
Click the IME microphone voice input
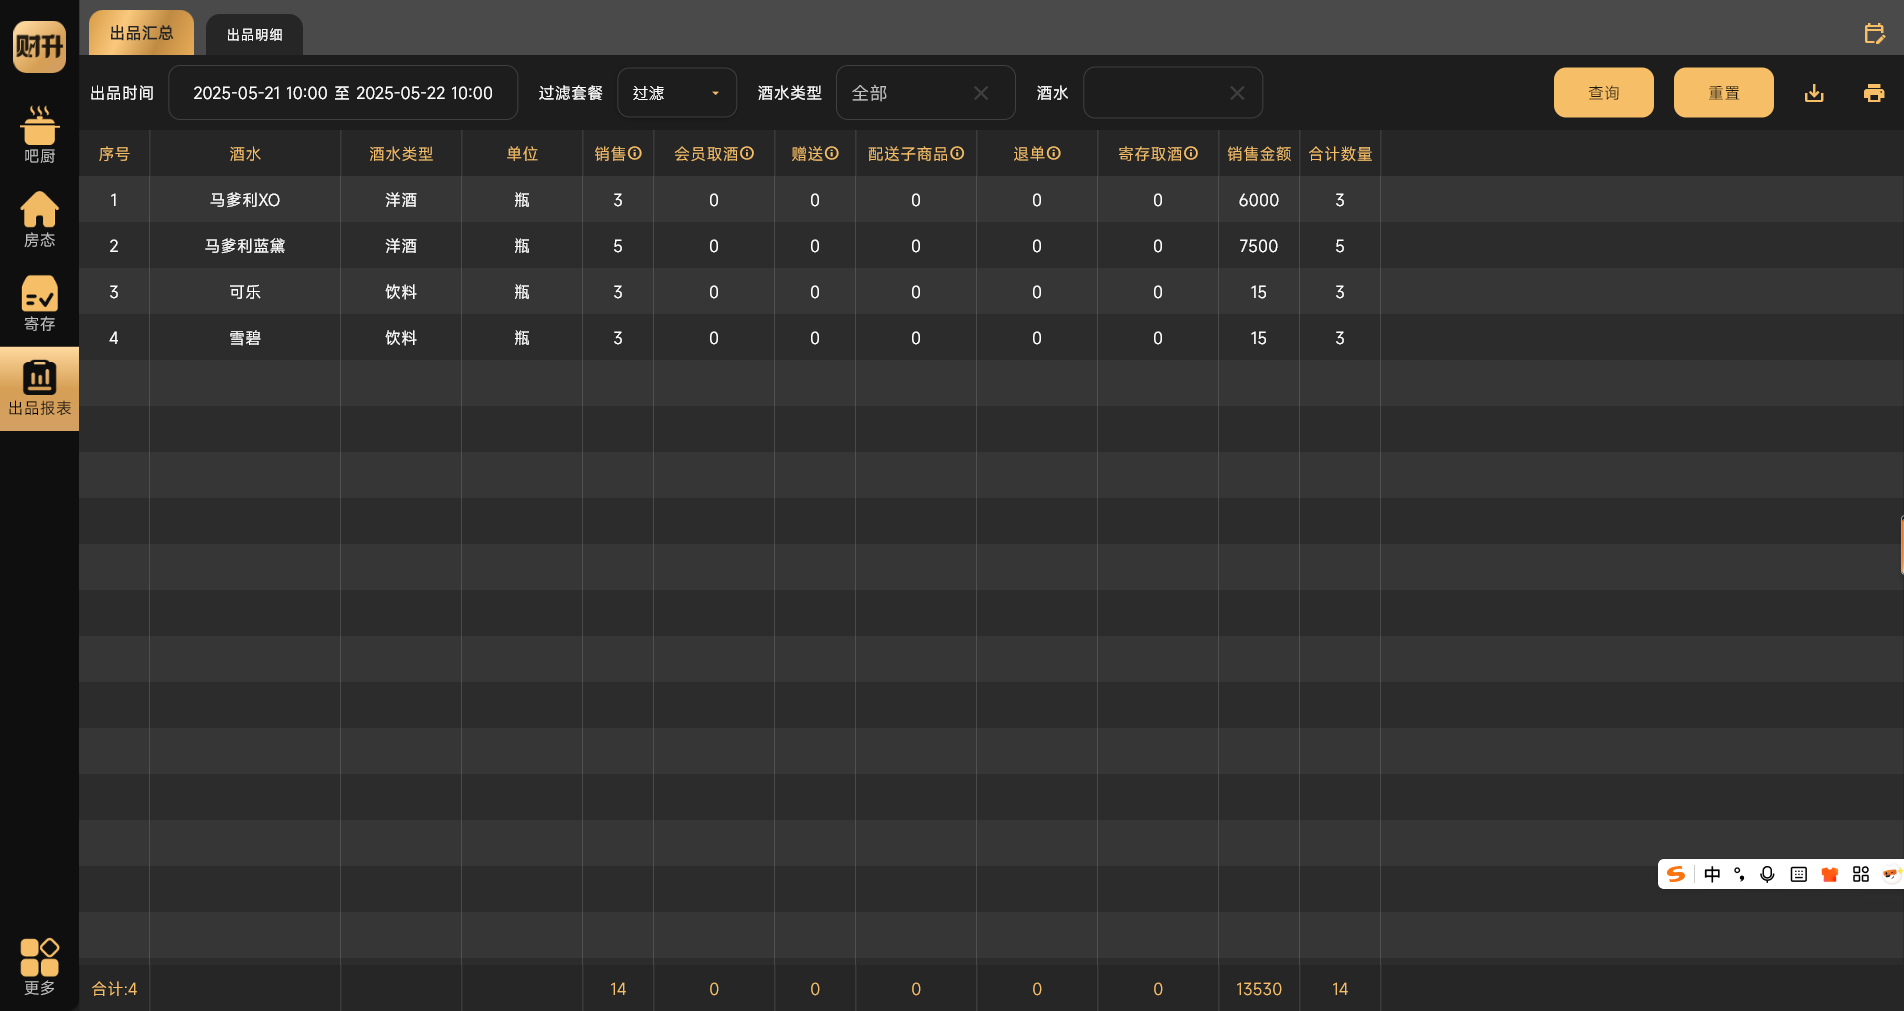pyautogui.click(x=1768, y=874)
